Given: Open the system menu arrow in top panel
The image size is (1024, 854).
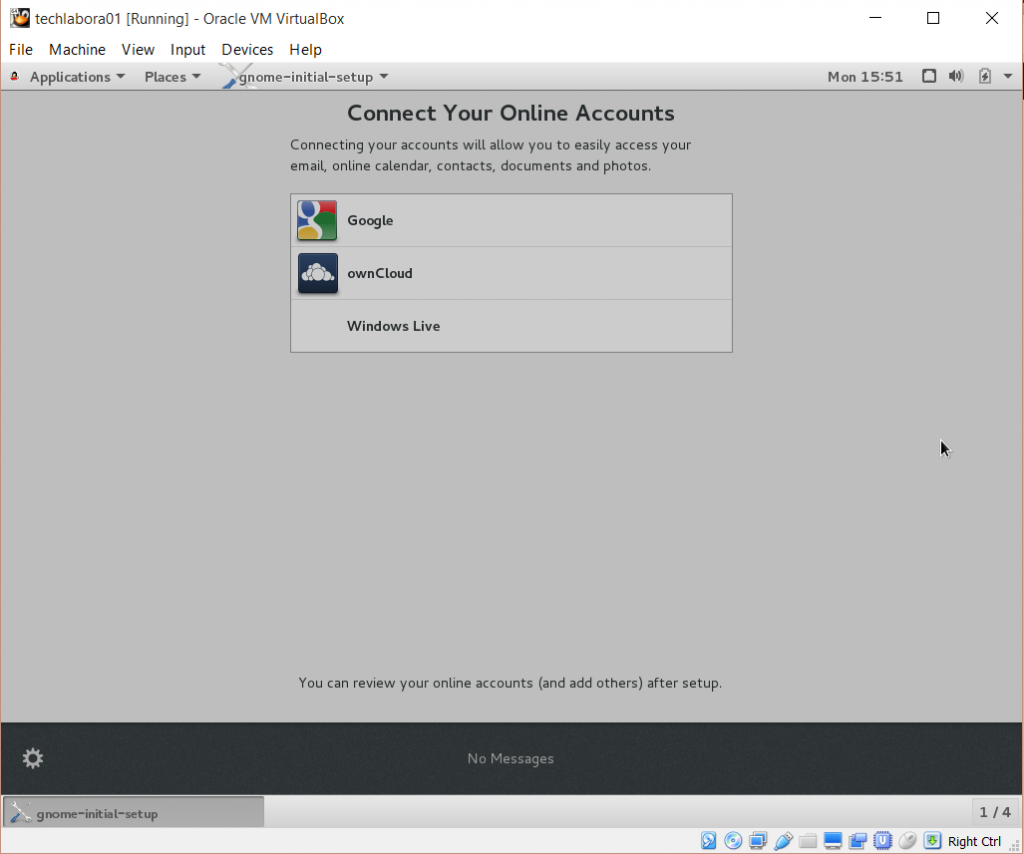Looking at the screenshot, I should pos(1007,76).
